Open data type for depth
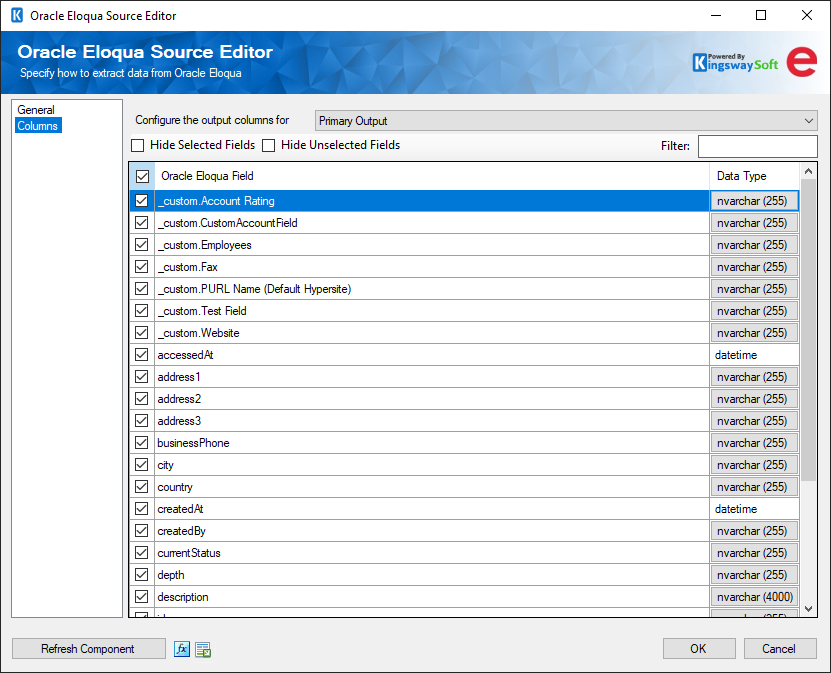 [754, 575]
